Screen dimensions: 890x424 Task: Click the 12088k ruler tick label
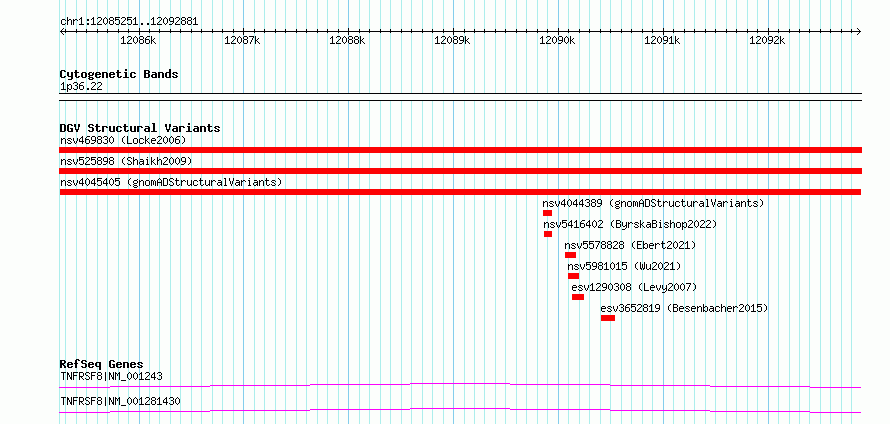coord(347,40)
